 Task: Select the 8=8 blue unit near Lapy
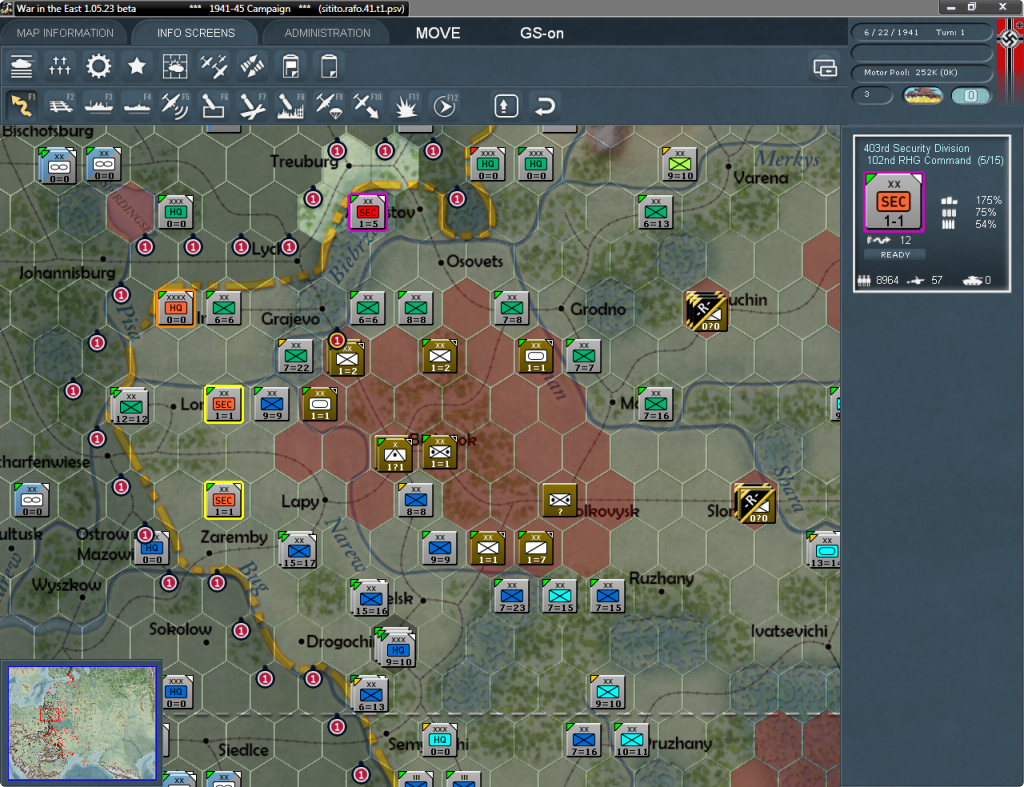(x=416, y=500)
